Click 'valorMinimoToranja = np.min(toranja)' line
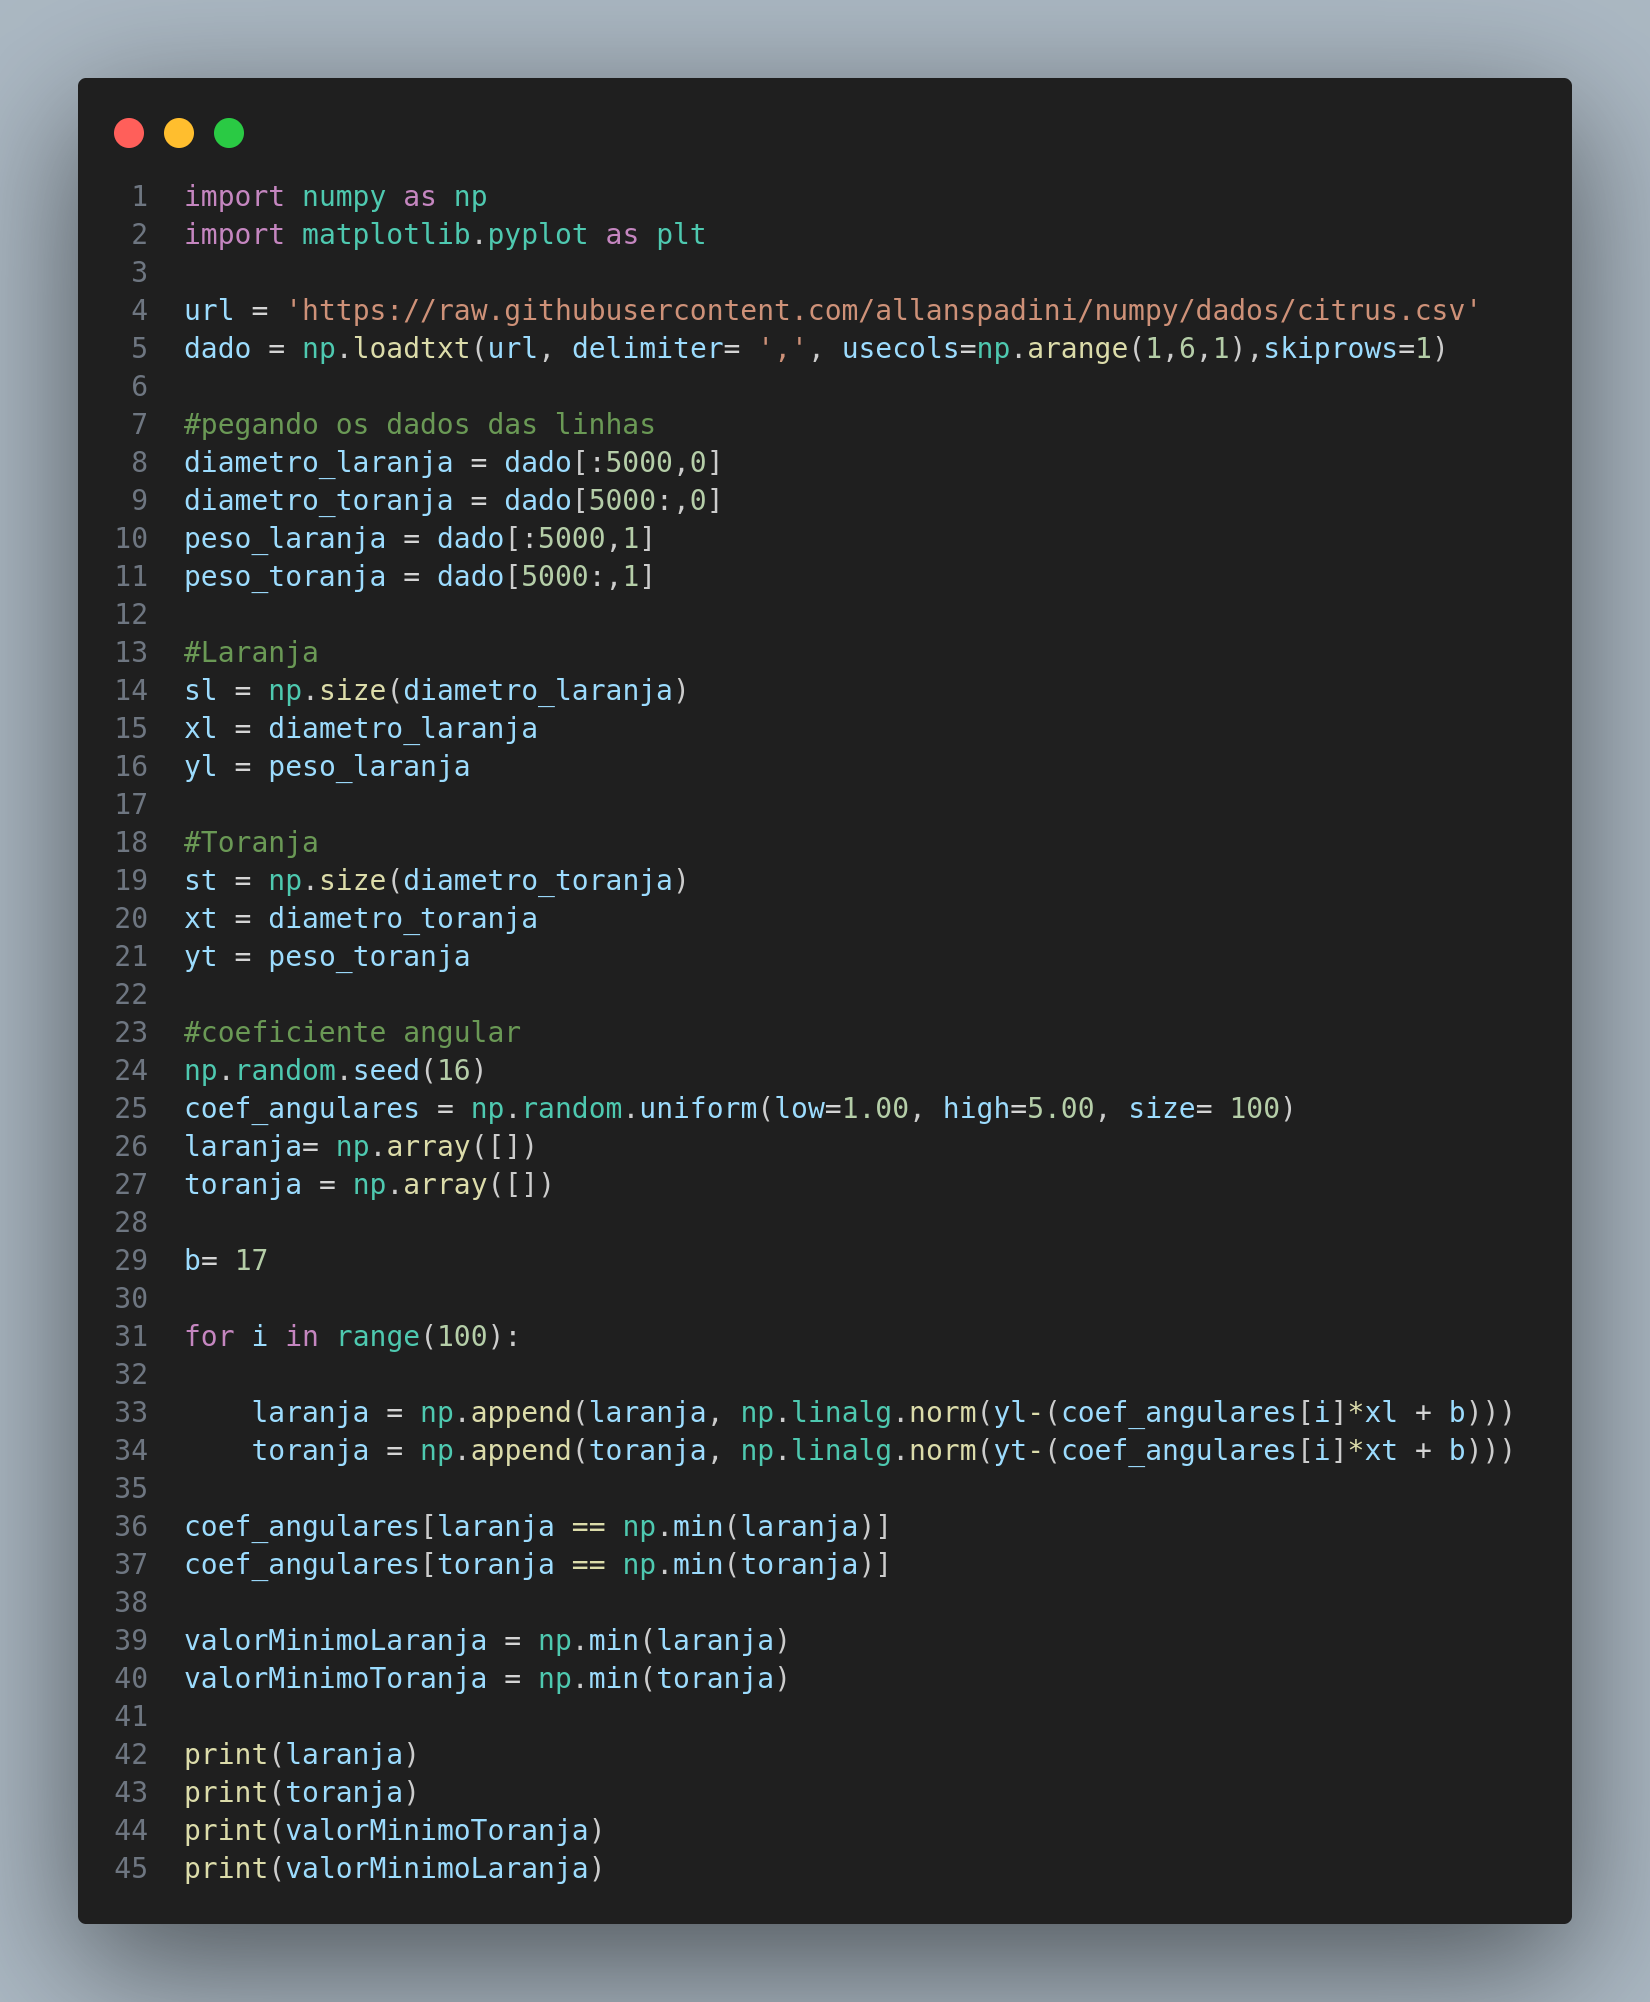This screenshot has width=1650, height=2002. pyautogui.click(x=487, y=1679)
